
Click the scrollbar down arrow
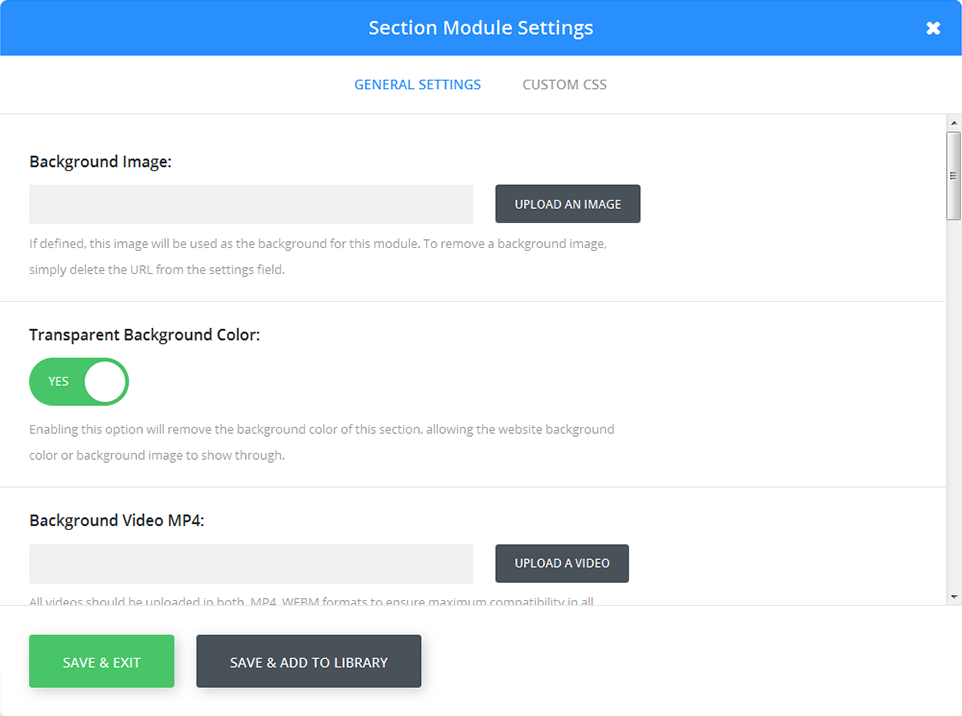pyautogui.click(x=953, y=598)
